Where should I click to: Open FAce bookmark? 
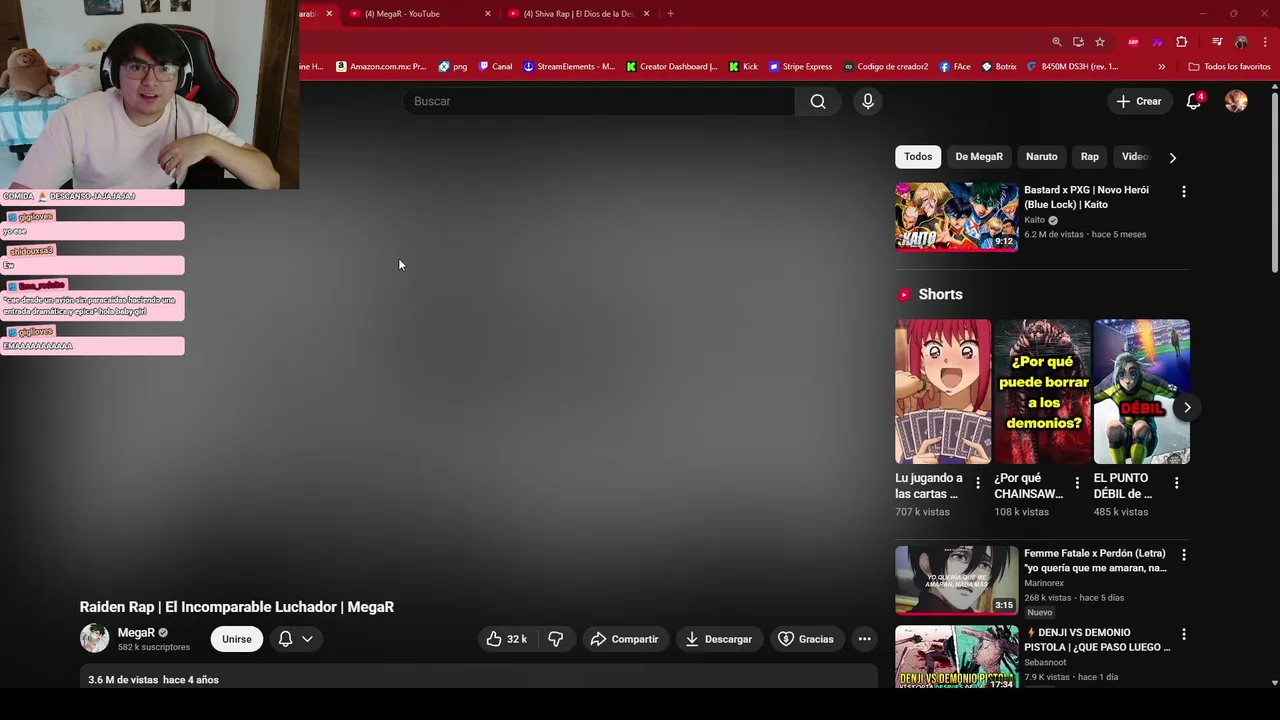coord(955,67)
